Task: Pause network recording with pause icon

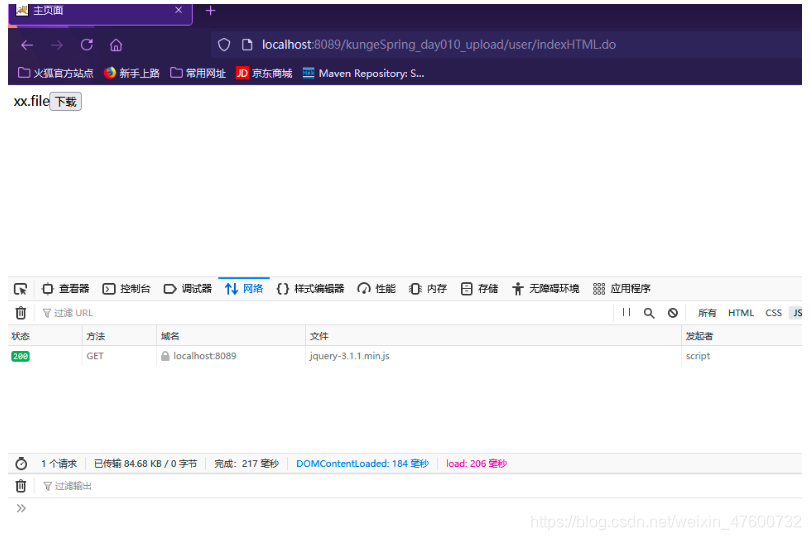Action: point(626,312)
